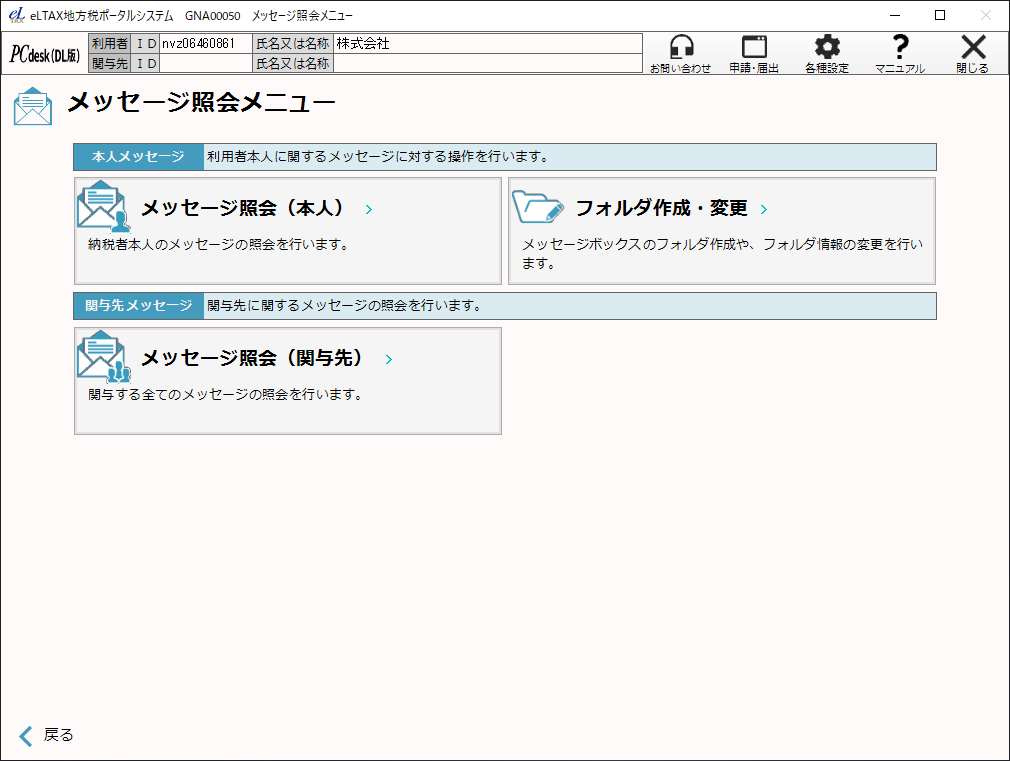Open the マニュアル question mark icon
1010x761 pixels.
click(900, 48)
